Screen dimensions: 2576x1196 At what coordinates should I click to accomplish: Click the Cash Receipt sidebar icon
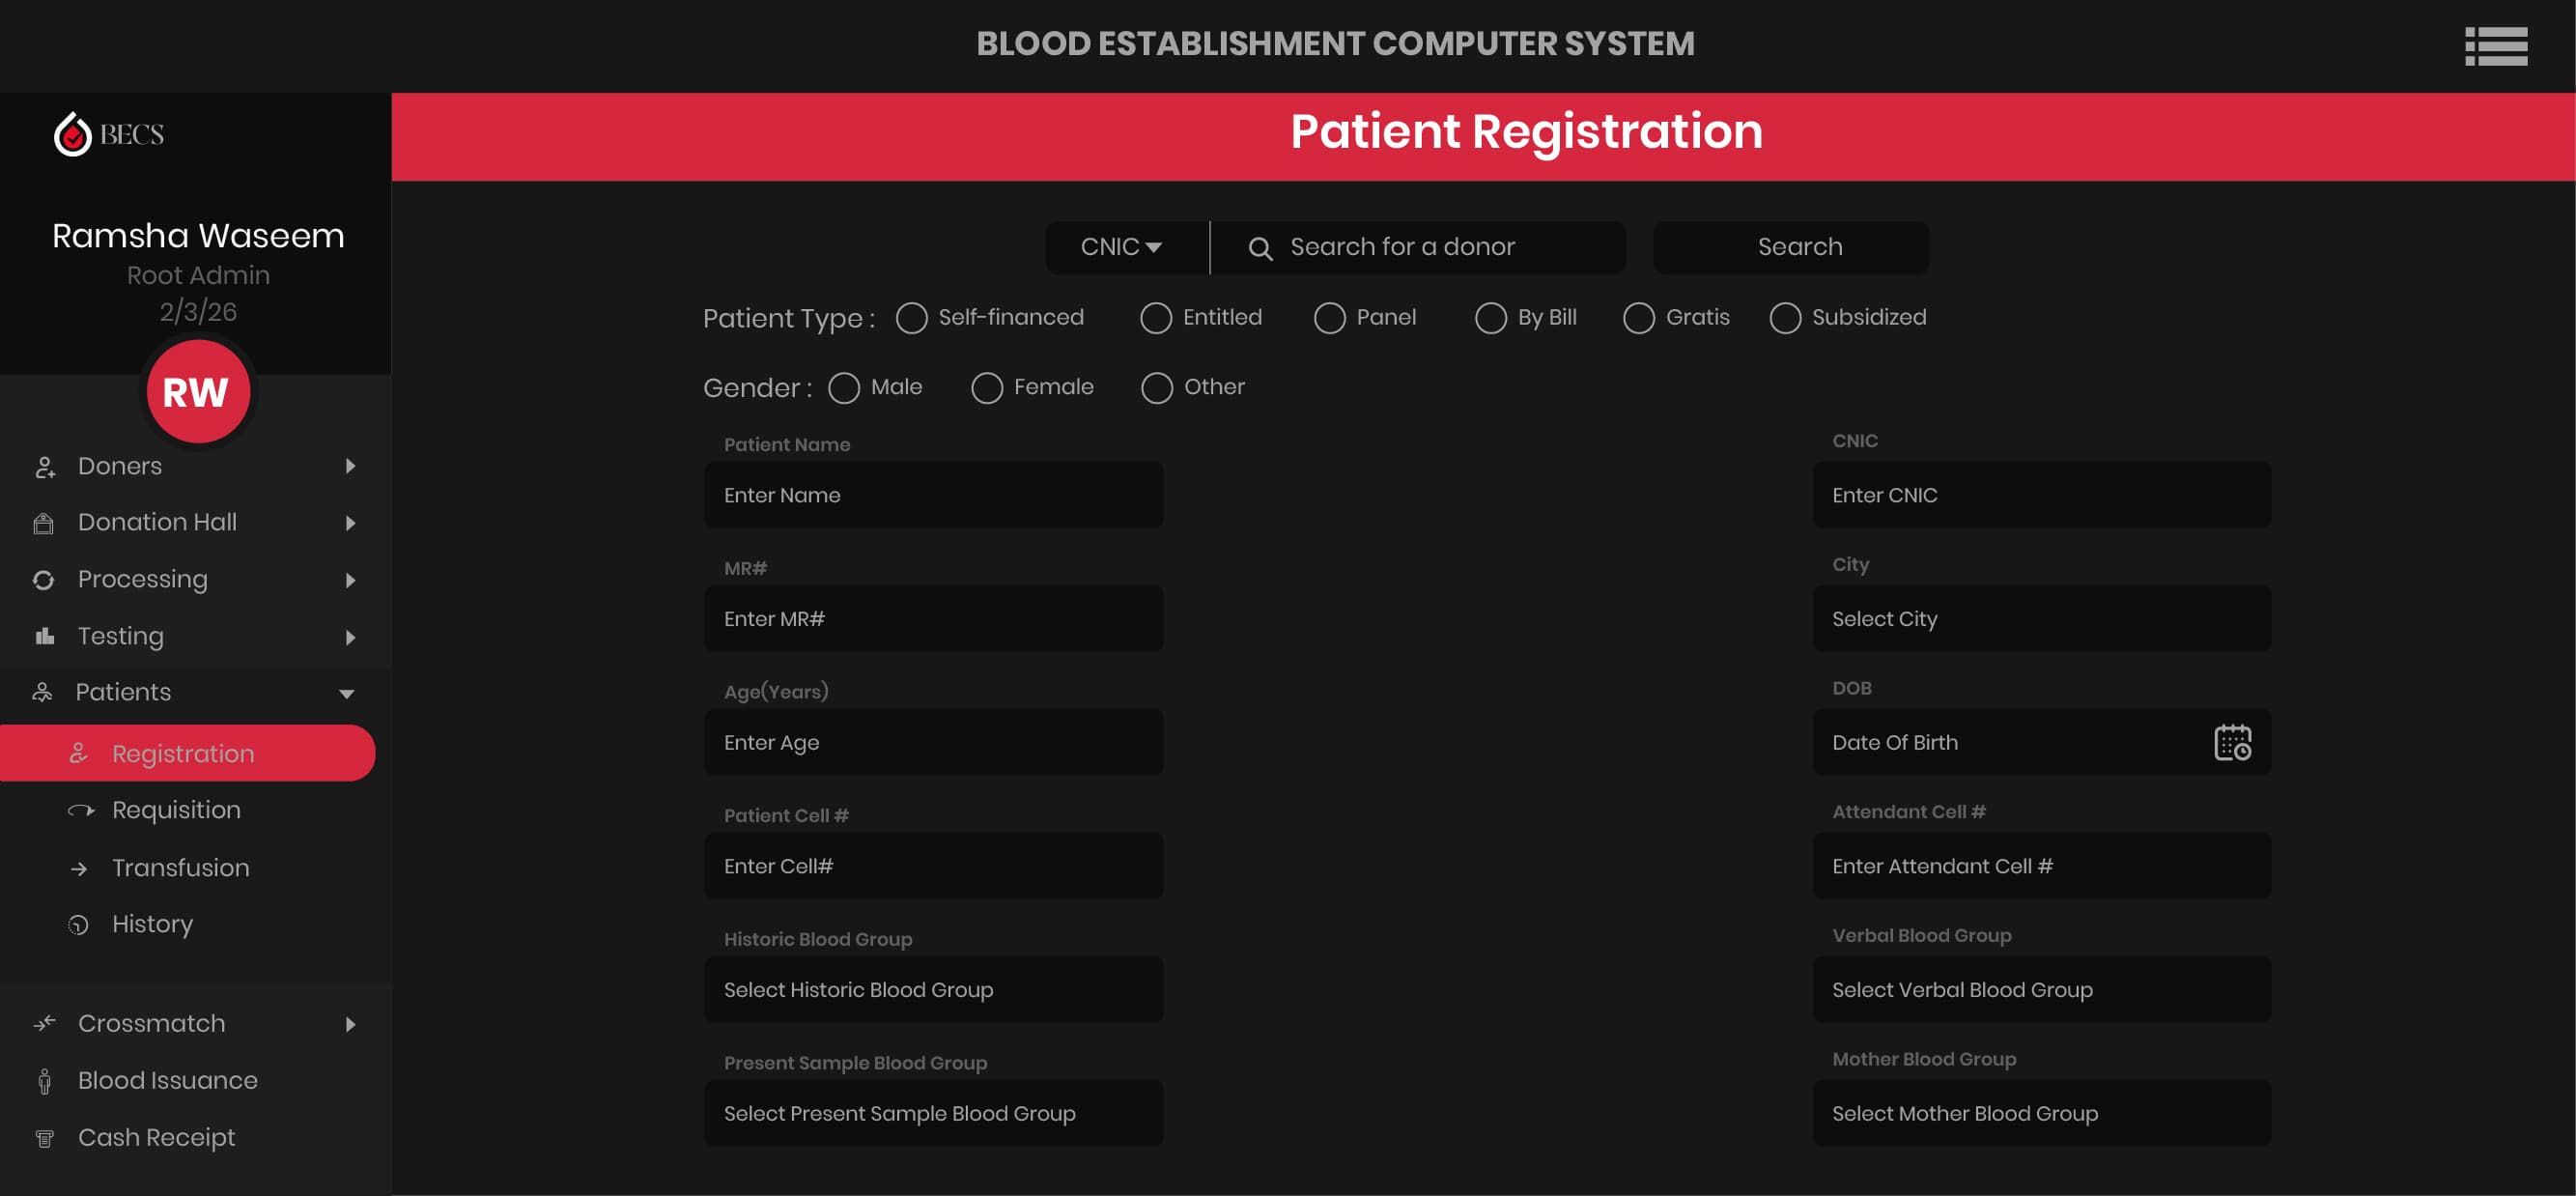click(x=44, y=1138)
